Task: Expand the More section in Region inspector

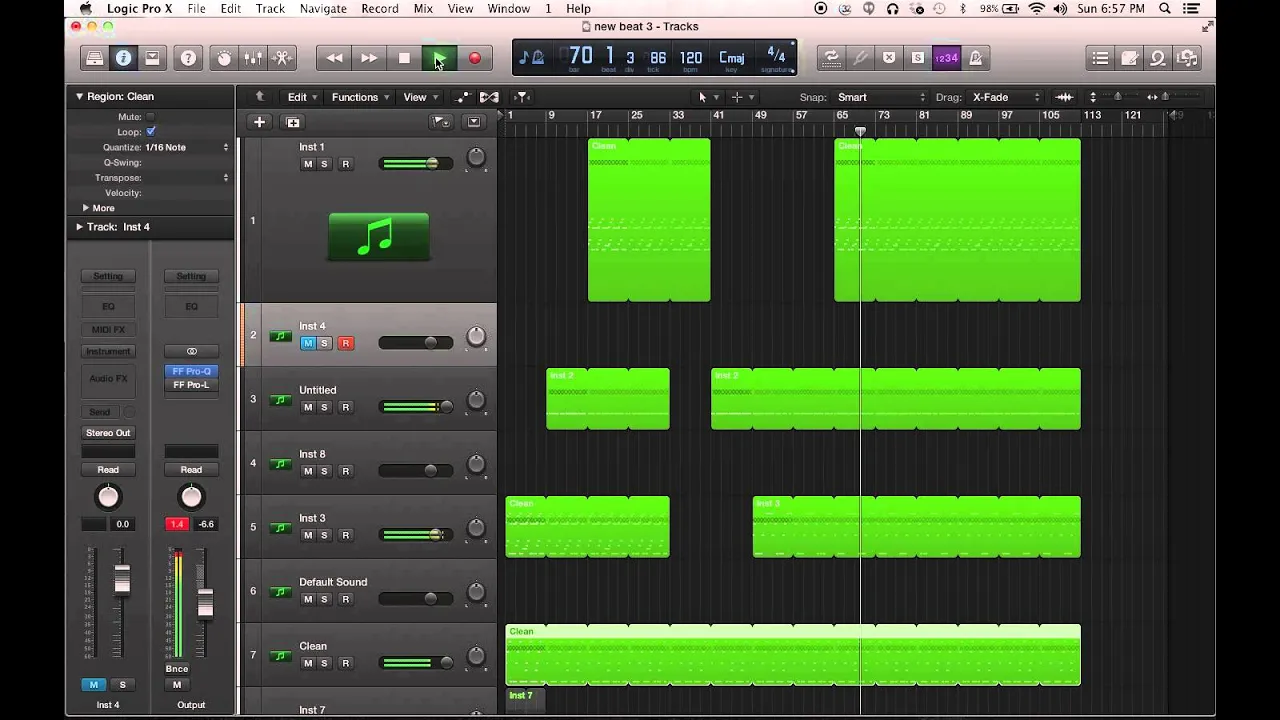Action: [x=86, y=208]
